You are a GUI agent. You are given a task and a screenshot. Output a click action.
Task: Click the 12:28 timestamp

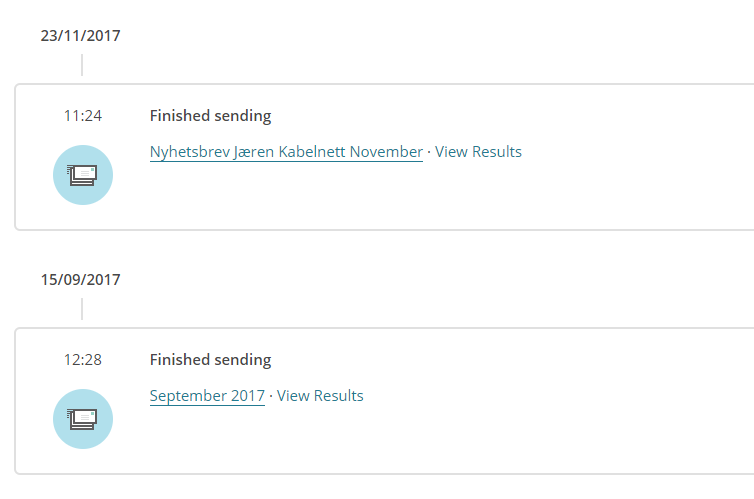tap(82, 360)
